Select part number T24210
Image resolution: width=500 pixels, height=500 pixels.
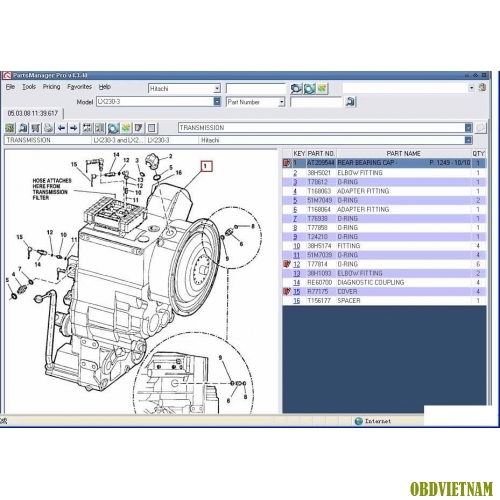pos(317,237)
